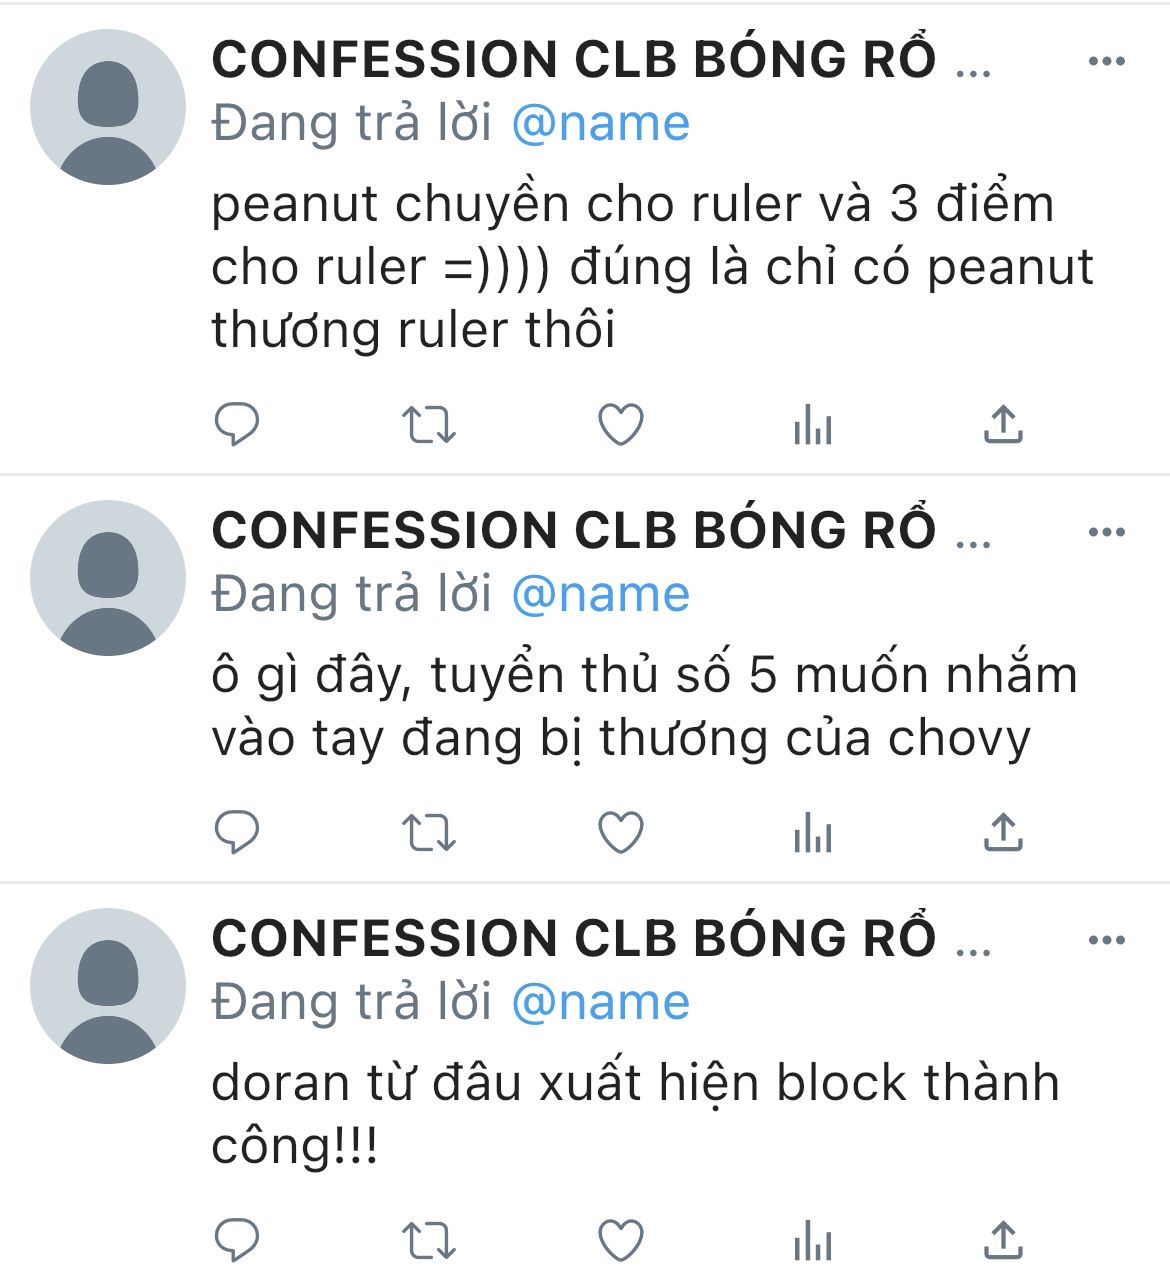This screenshot has height=1287, width=1170.
Task: Open @name link in the first tweet
Action: tap(600, 124)
